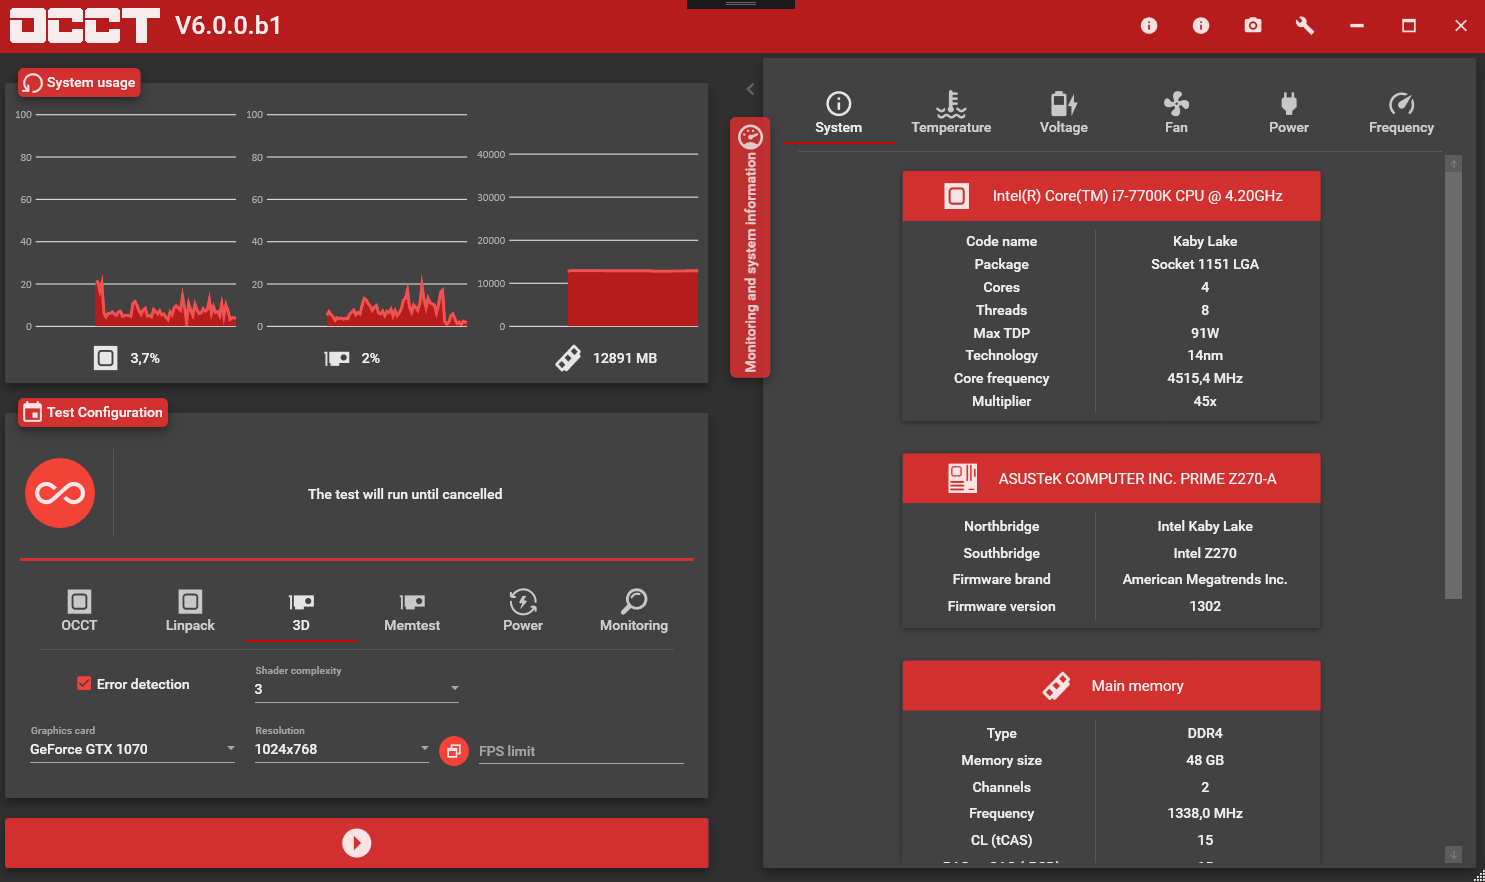Open settings via the wrench icon
1485x882 pixels.
pos(1304,26)
